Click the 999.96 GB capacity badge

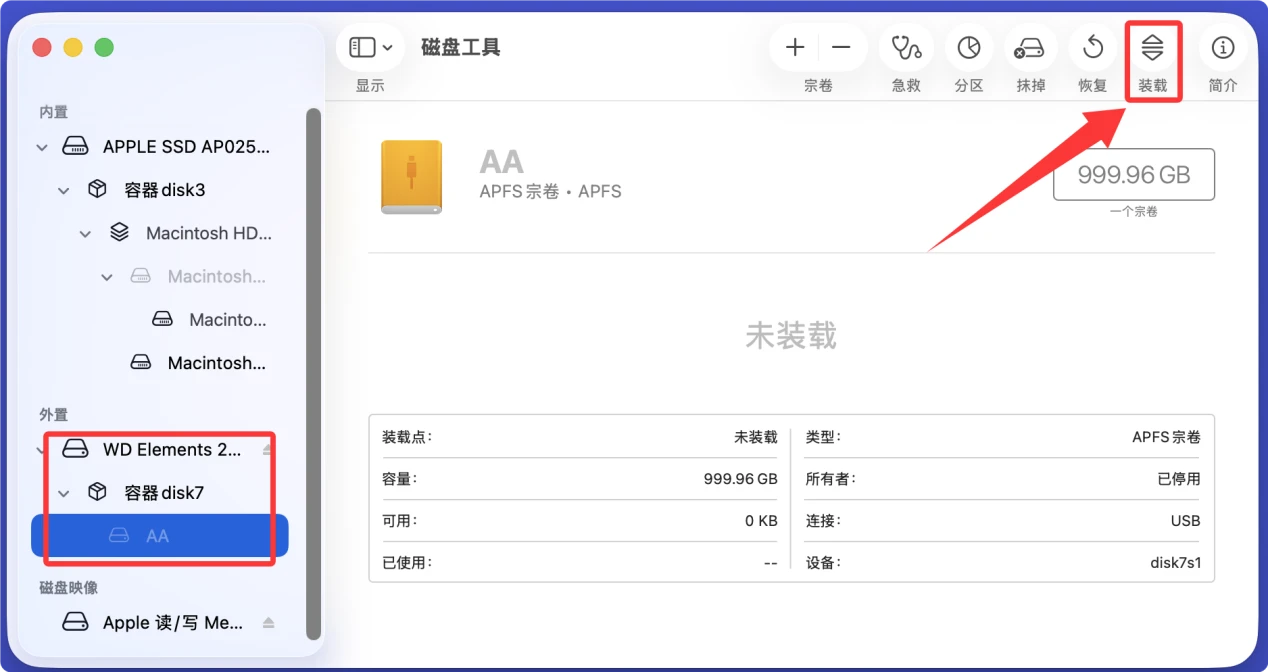[x=1133, y=173]
